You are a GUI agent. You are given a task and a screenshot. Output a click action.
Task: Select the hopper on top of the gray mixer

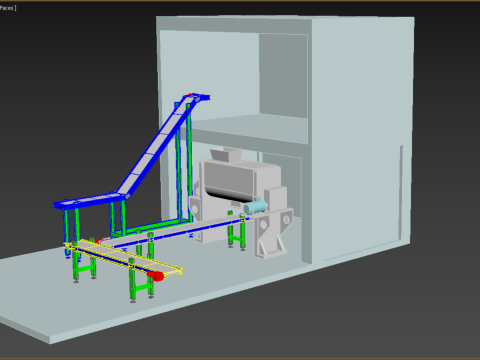[x=226, y=154]
